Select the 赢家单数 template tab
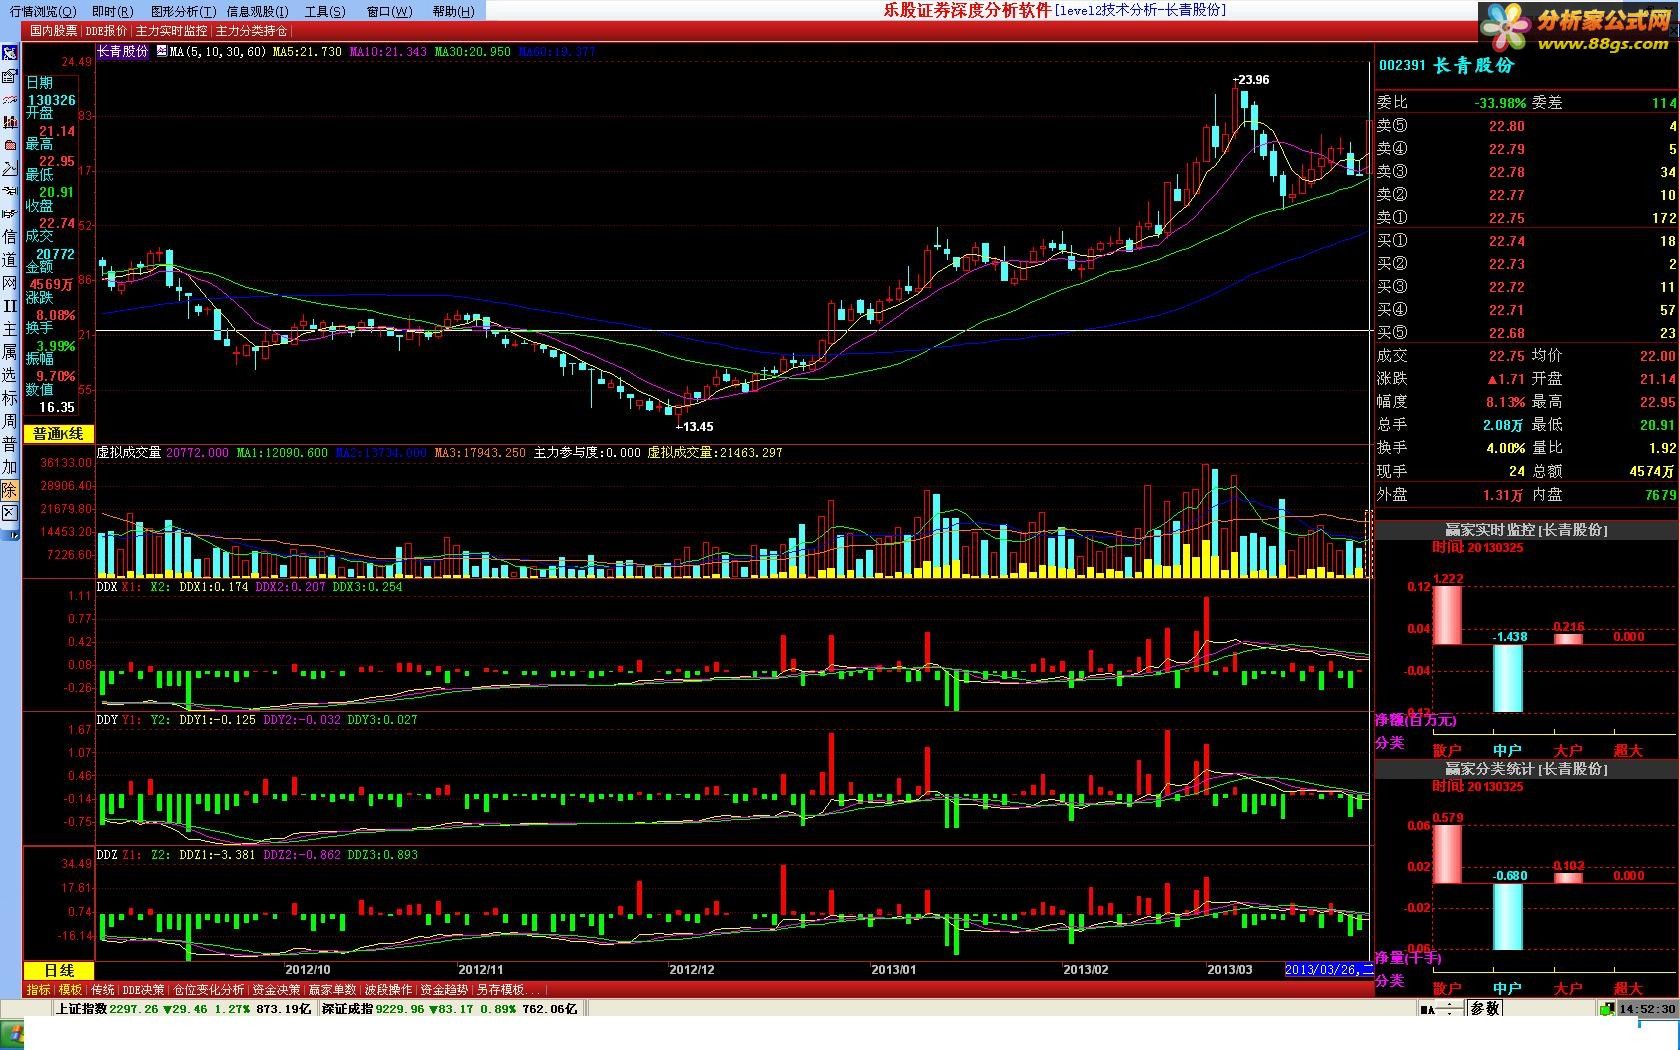This screenshot has height=1050, width=1680. (x=332, y=990)
